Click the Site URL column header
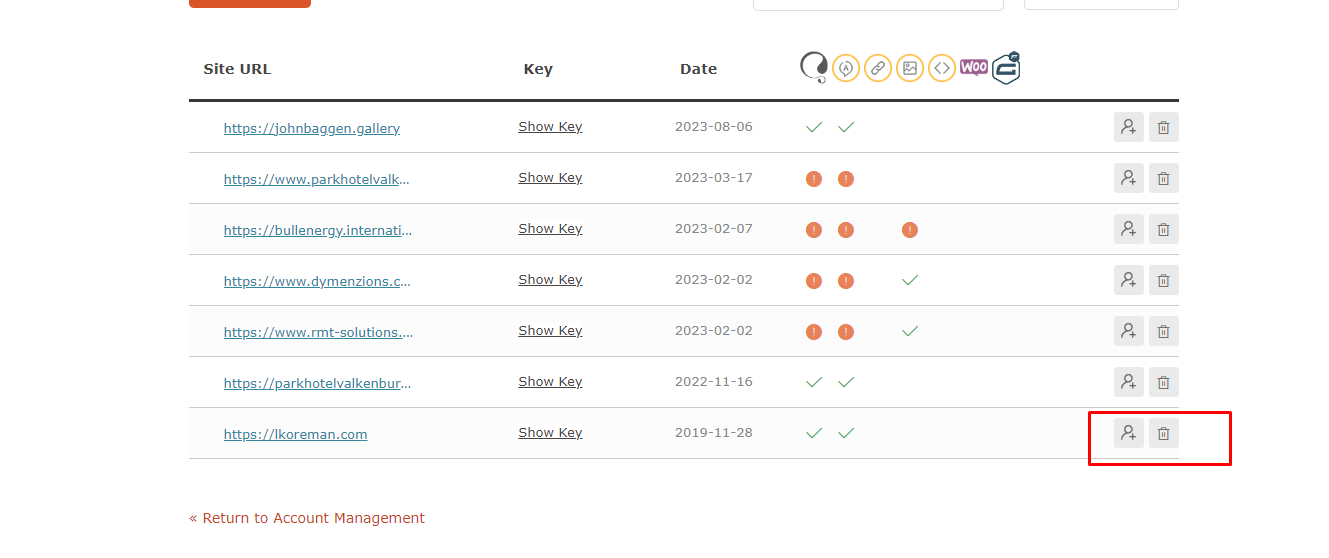This screenshot has height=558, width=1329. coord(237,69)
